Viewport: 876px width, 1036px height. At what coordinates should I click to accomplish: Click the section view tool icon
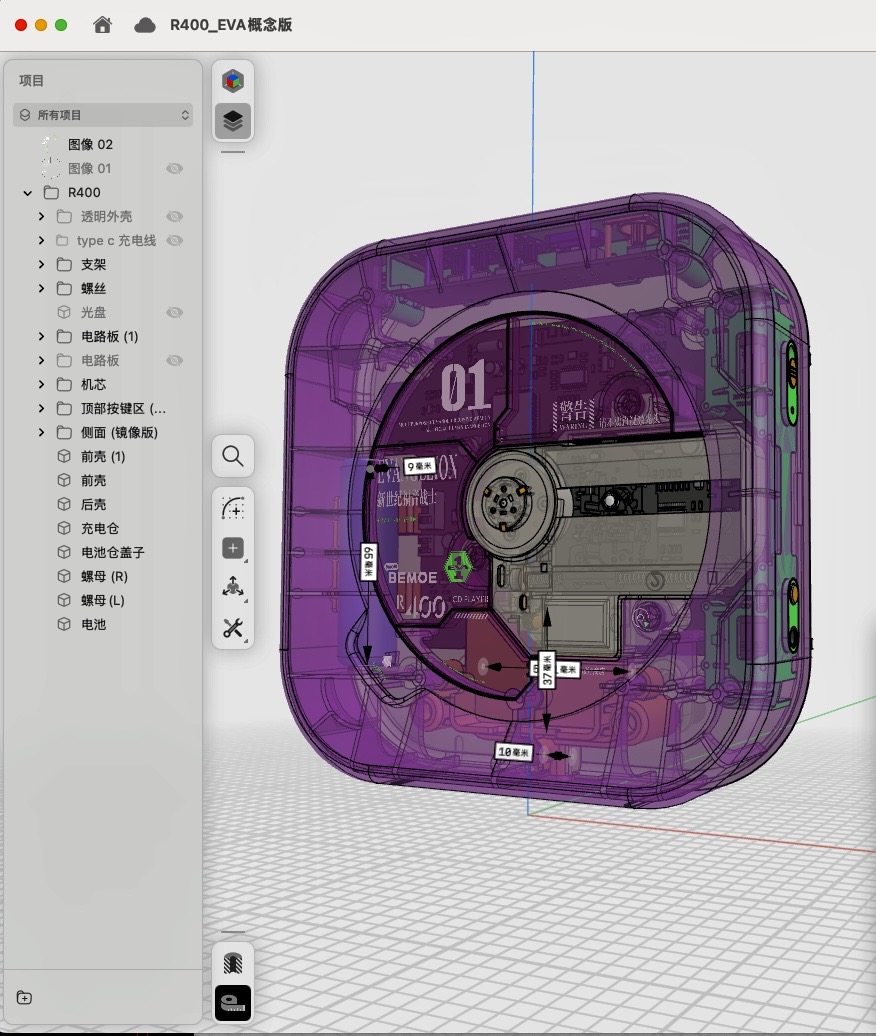233,963
